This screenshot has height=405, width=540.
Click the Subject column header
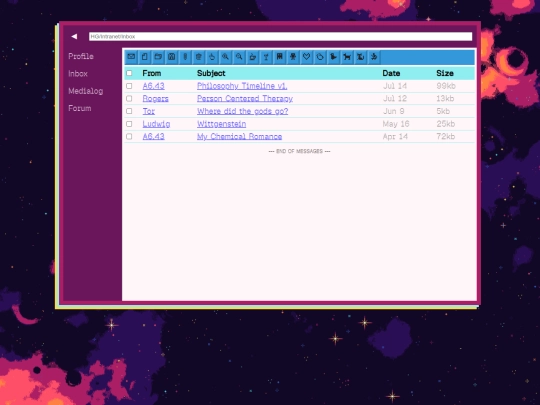tap(211, 73)
